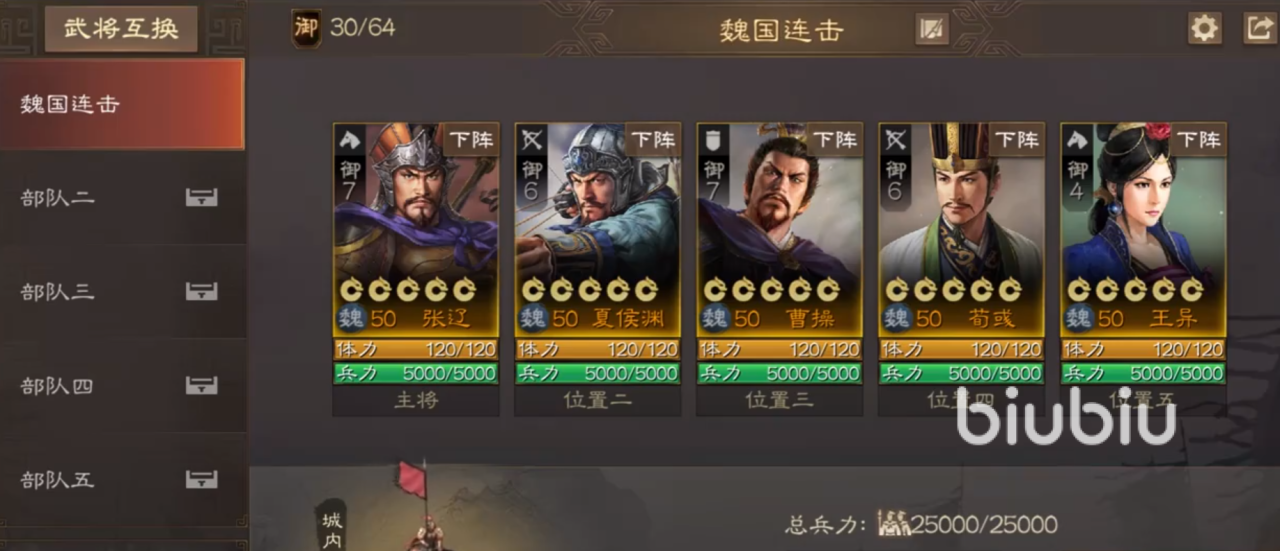
Task: Click the archive icon on 部队三
Action: [202, 291]
